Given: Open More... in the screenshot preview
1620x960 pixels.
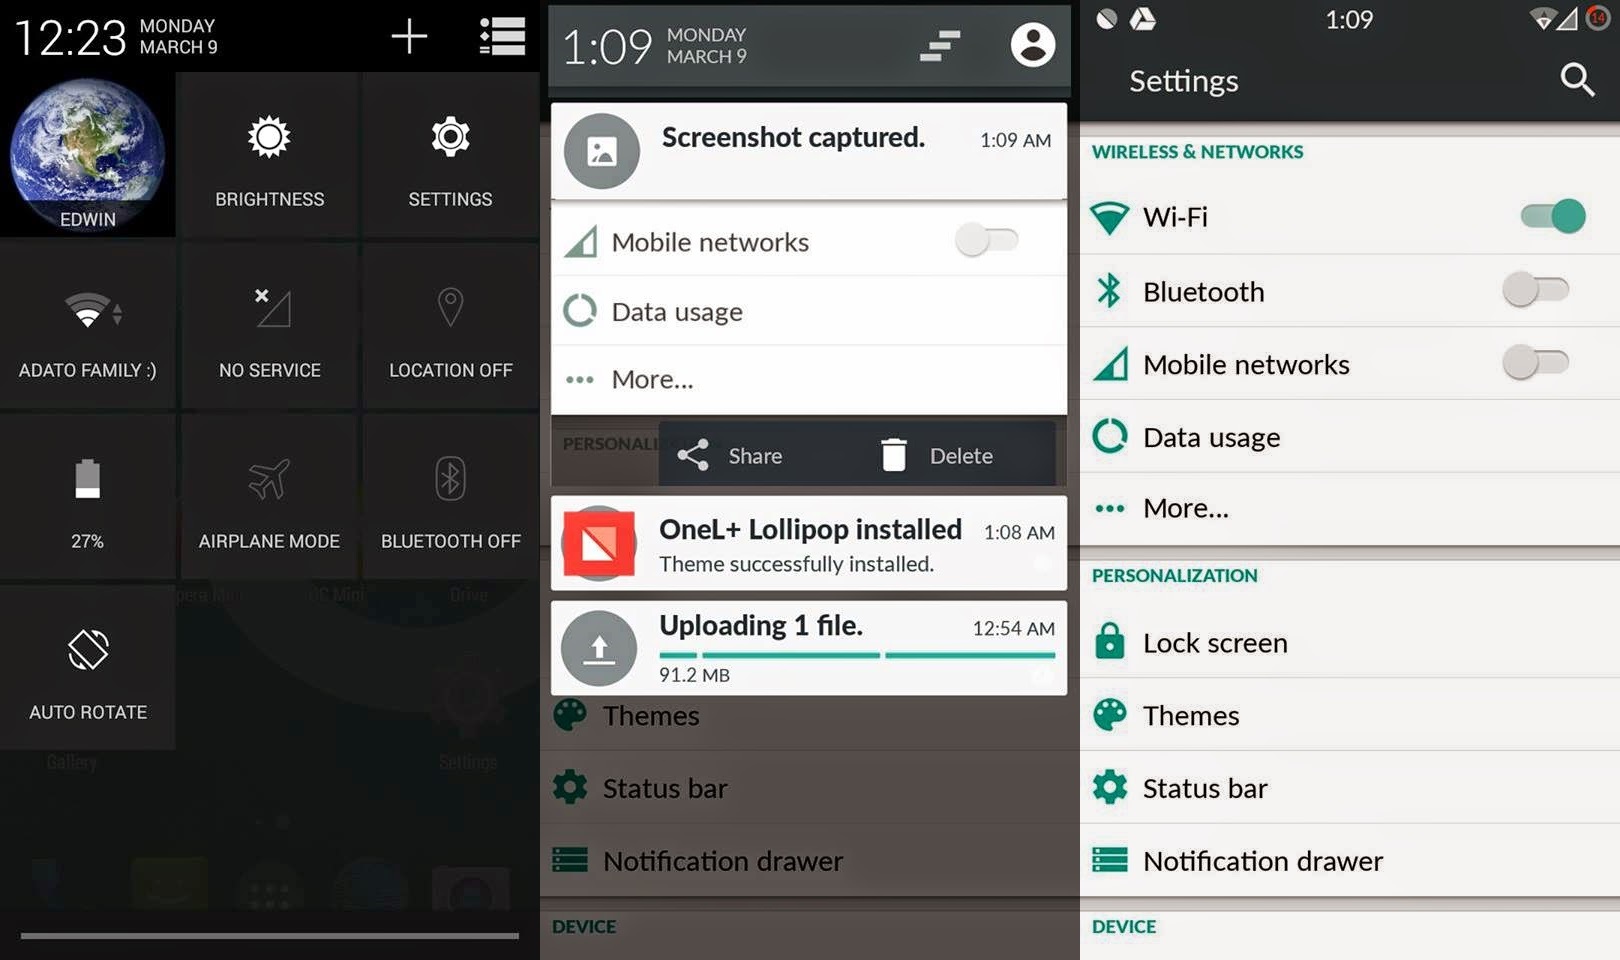Looking at the screenshot, I should (809, 380).
